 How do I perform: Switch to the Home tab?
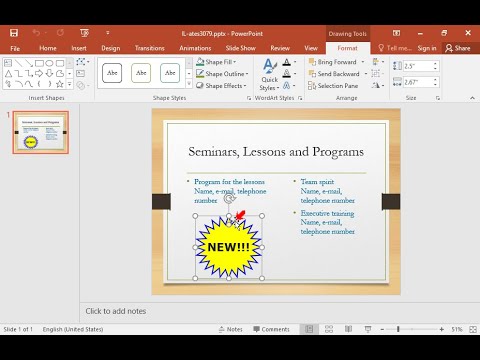click(x=48, y=48)
